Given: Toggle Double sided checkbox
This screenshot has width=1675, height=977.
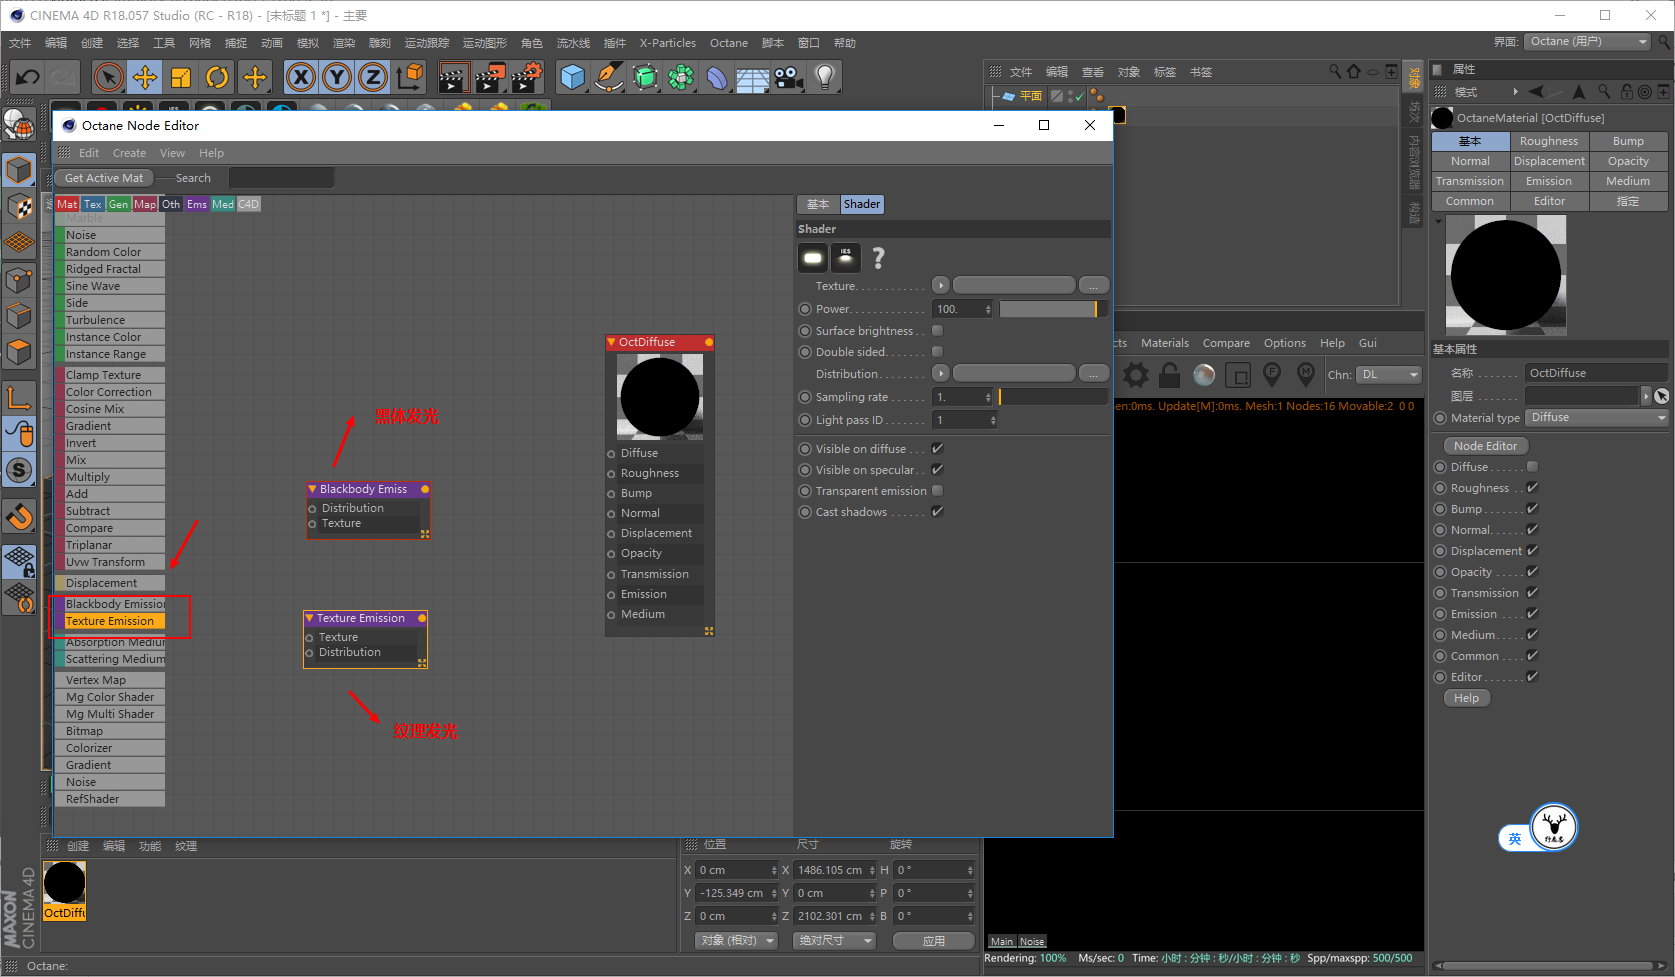Looking at the screenshot, I should 937,352.
